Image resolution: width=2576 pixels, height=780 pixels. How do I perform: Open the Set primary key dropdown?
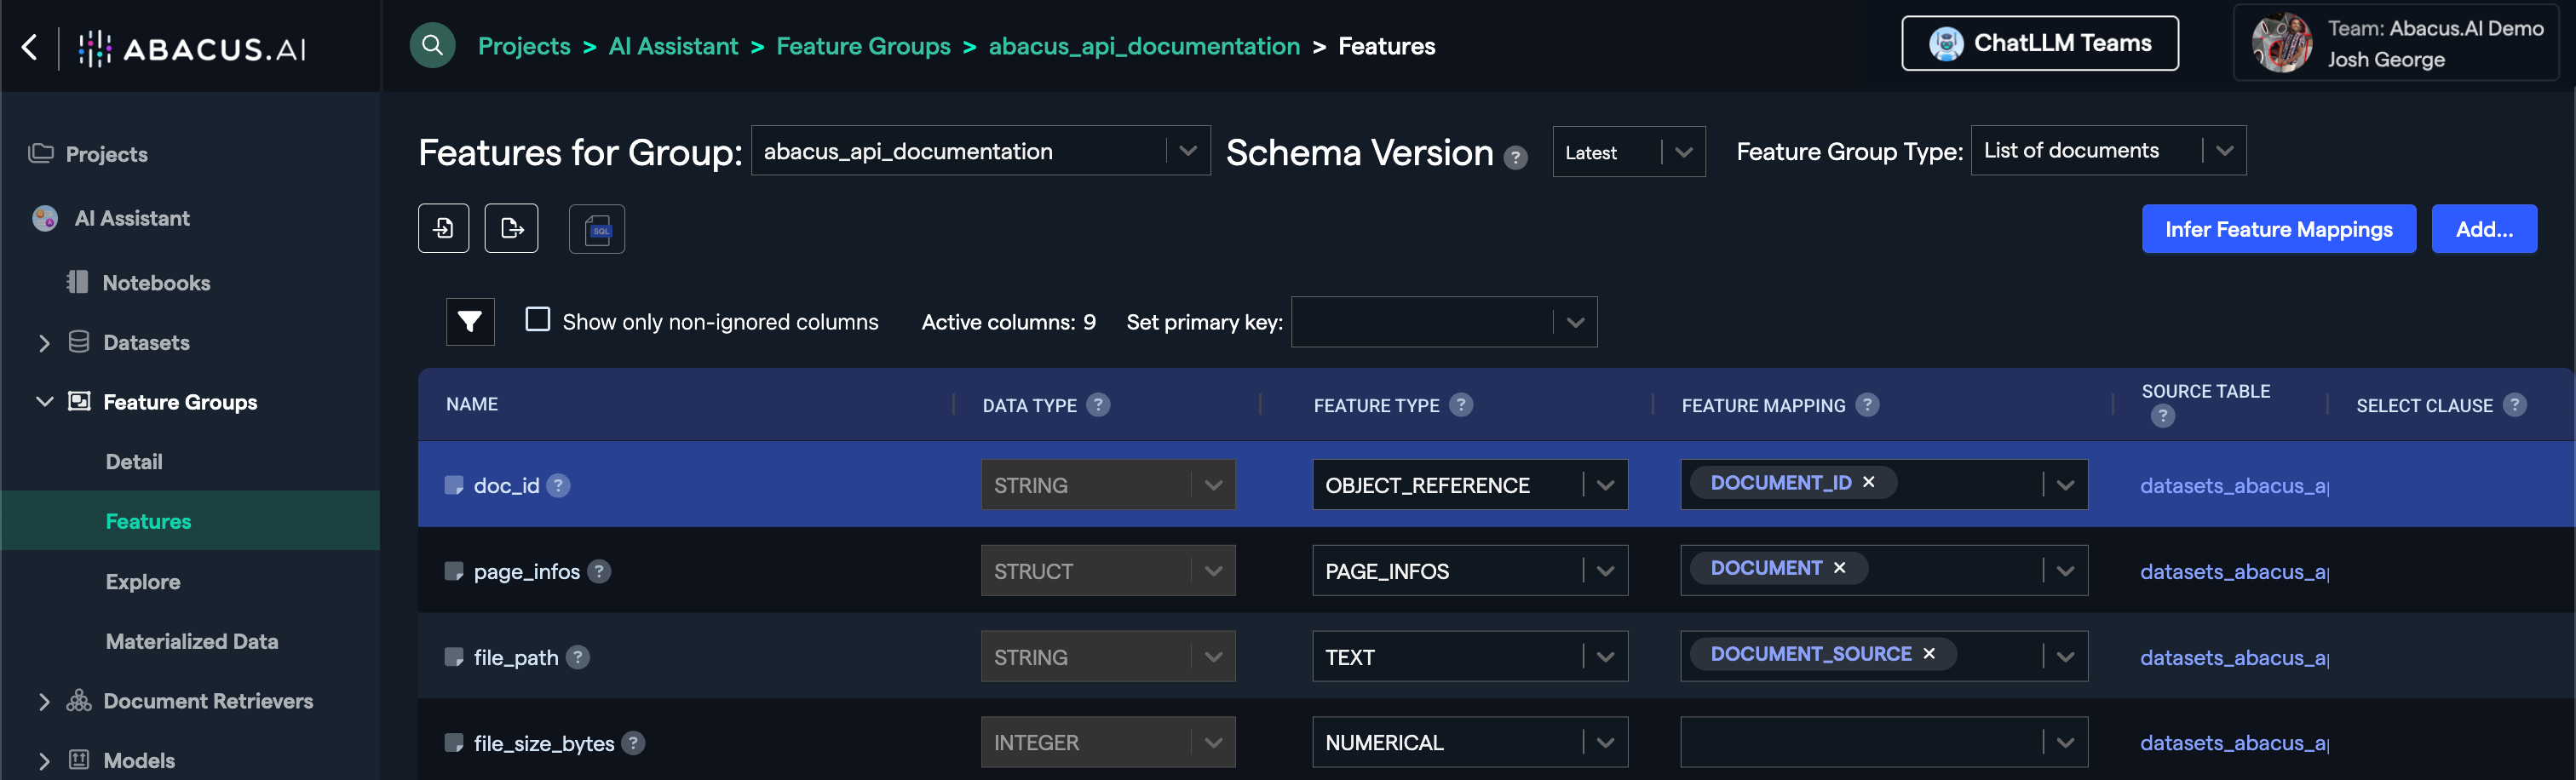coord(1443,322)
